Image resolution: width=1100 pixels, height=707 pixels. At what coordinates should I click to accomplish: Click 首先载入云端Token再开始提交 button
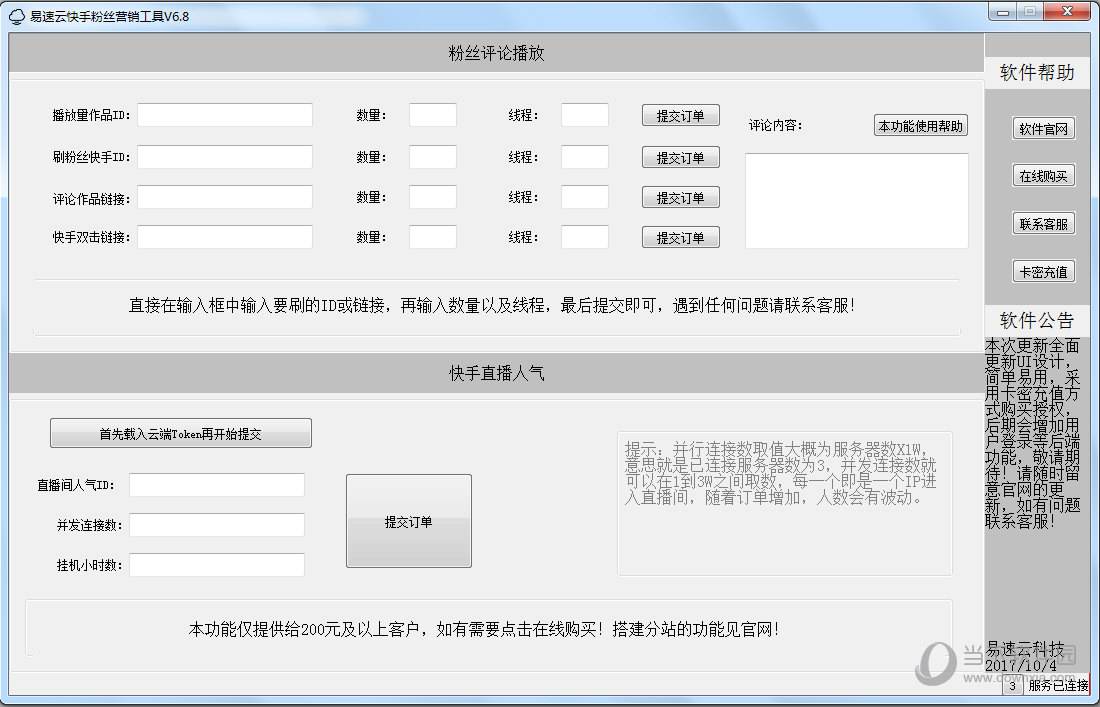[181, 433]
